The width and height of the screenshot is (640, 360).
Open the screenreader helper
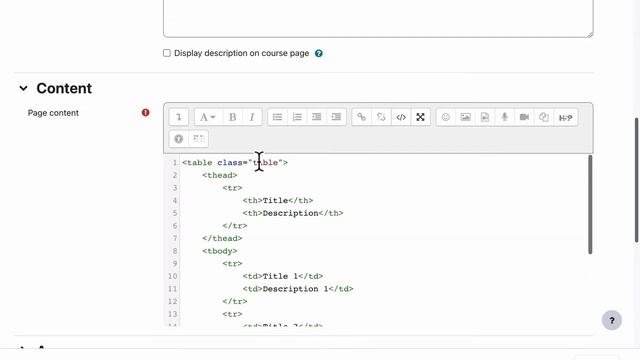tap(199, 139)
